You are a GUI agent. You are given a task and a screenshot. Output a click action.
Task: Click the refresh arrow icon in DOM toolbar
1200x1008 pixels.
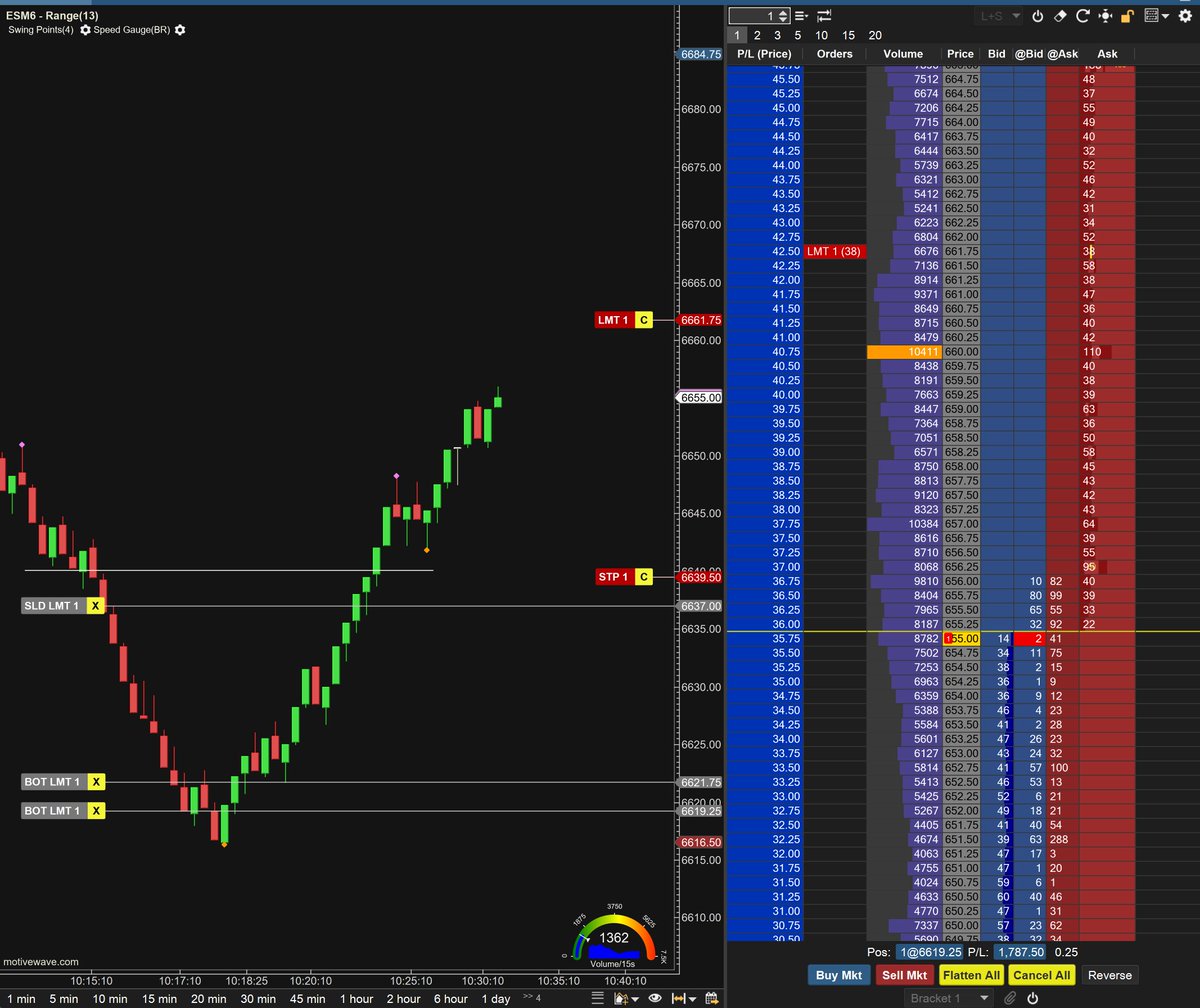click(x=1084, y=16)
